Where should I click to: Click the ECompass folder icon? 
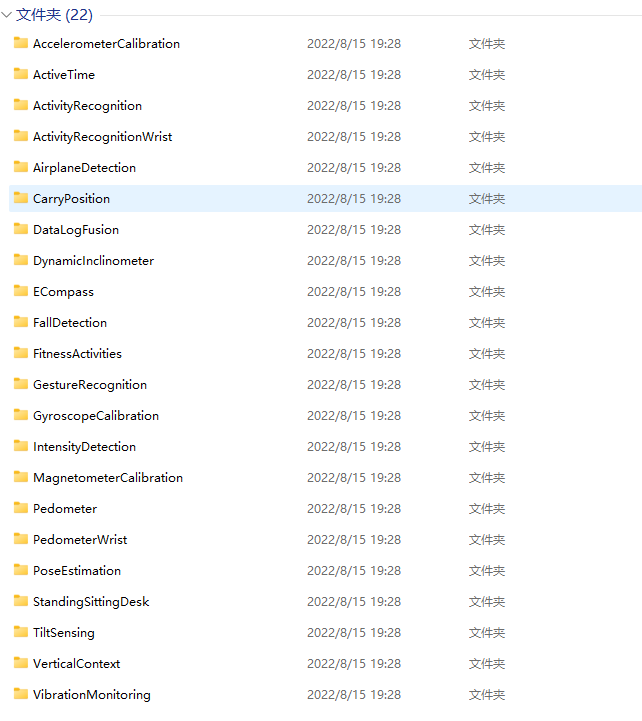[21, 291]
